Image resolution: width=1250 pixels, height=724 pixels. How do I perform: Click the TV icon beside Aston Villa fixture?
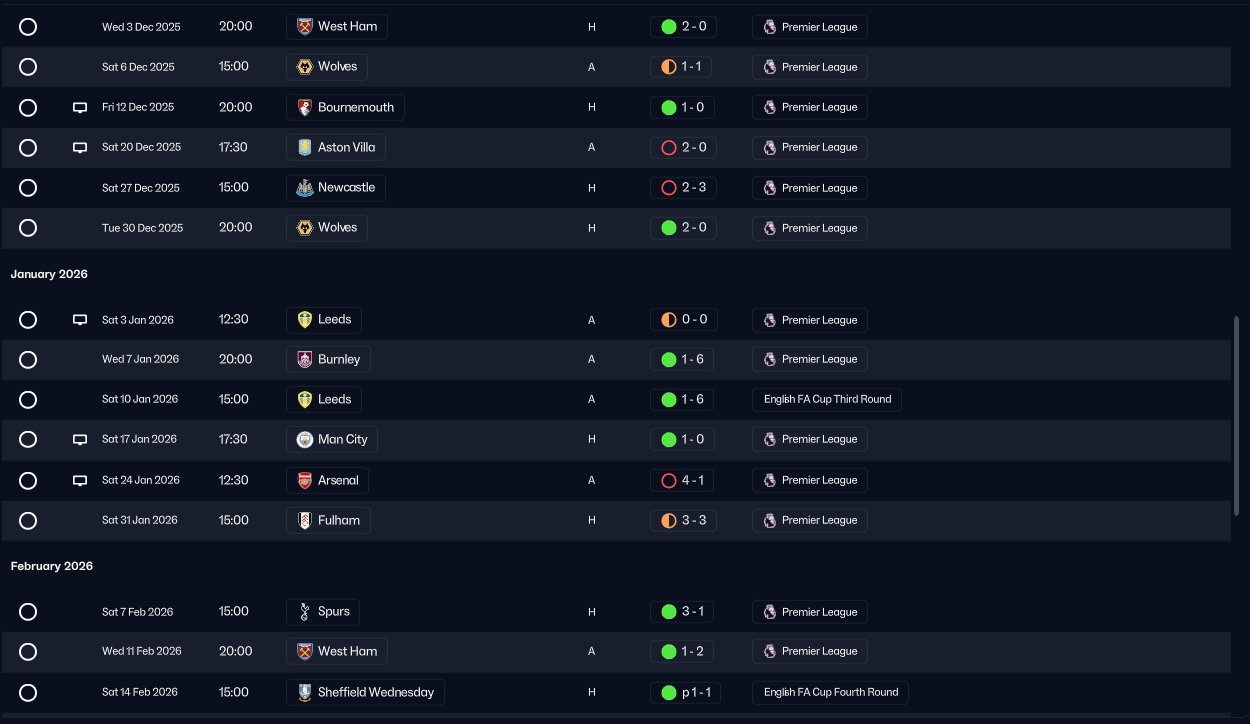coord(80,148)
